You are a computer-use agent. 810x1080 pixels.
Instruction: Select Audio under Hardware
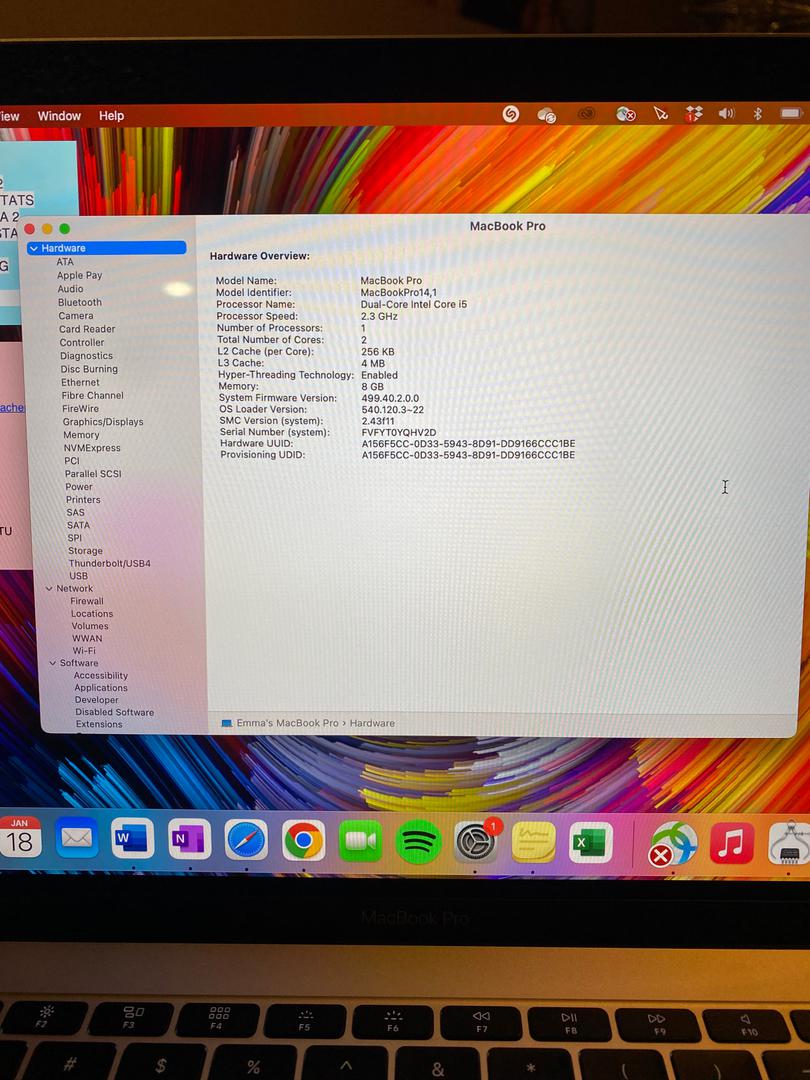(70, 289)
